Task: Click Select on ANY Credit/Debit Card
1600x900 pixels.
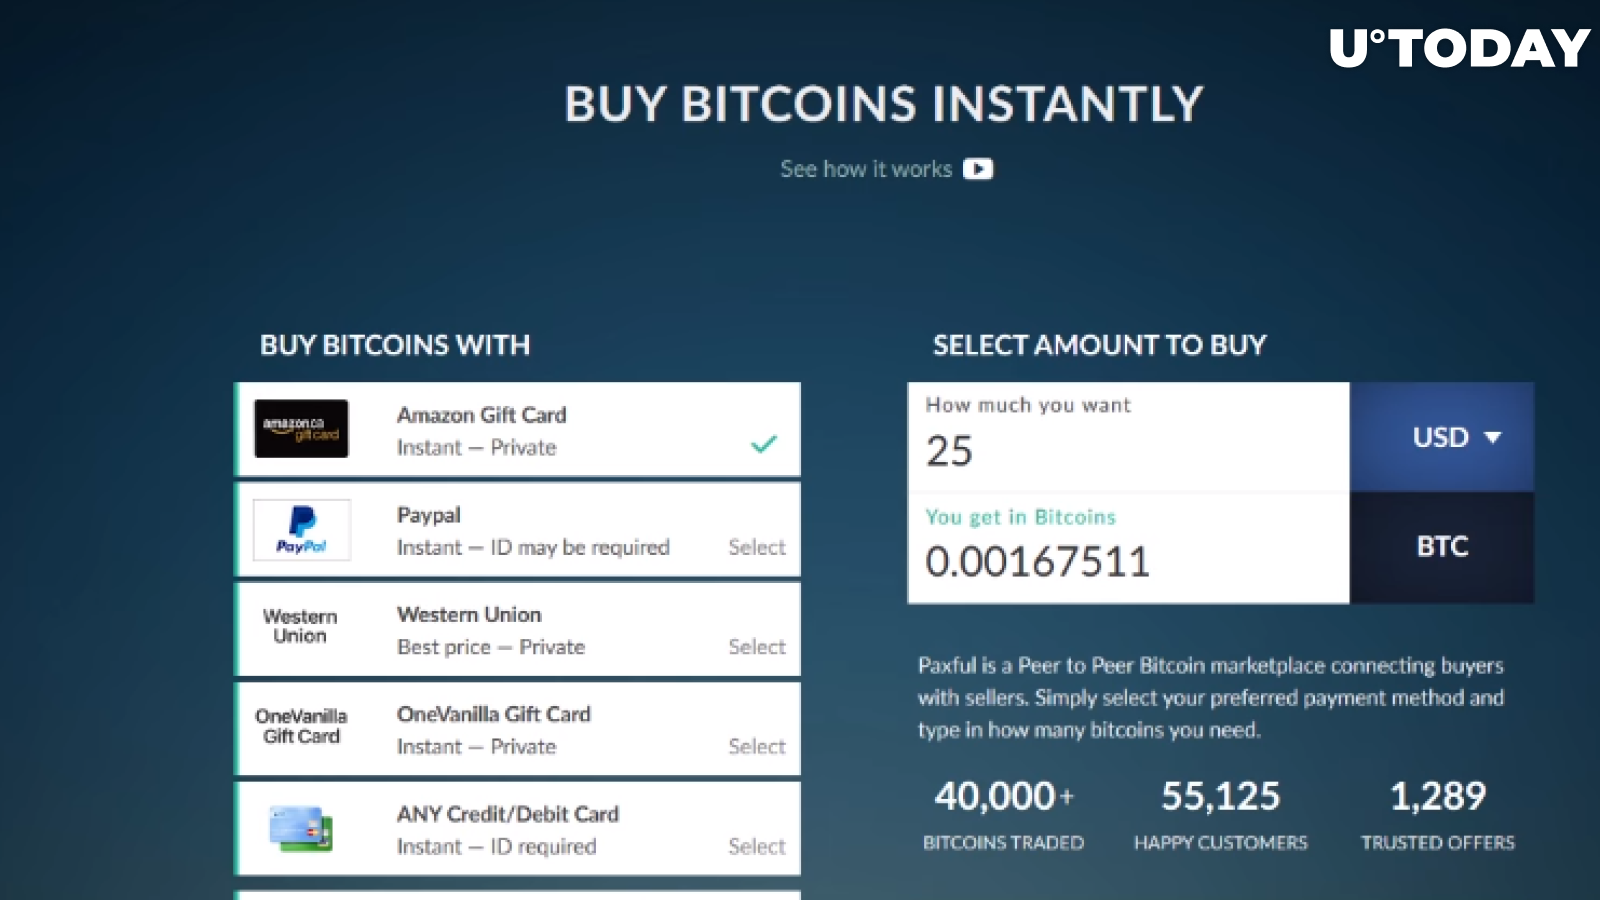Action: point(757,846)
